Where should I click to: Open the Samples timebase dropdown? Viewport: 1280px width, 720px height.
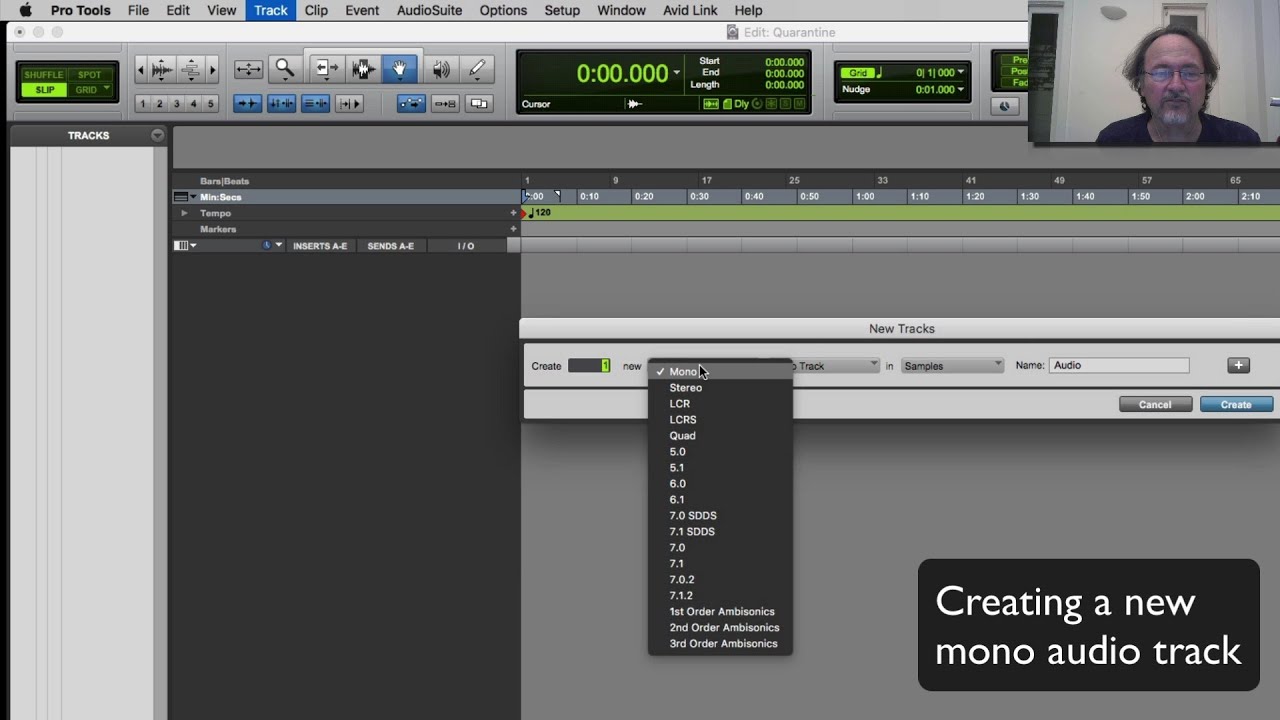coord(952,366)
